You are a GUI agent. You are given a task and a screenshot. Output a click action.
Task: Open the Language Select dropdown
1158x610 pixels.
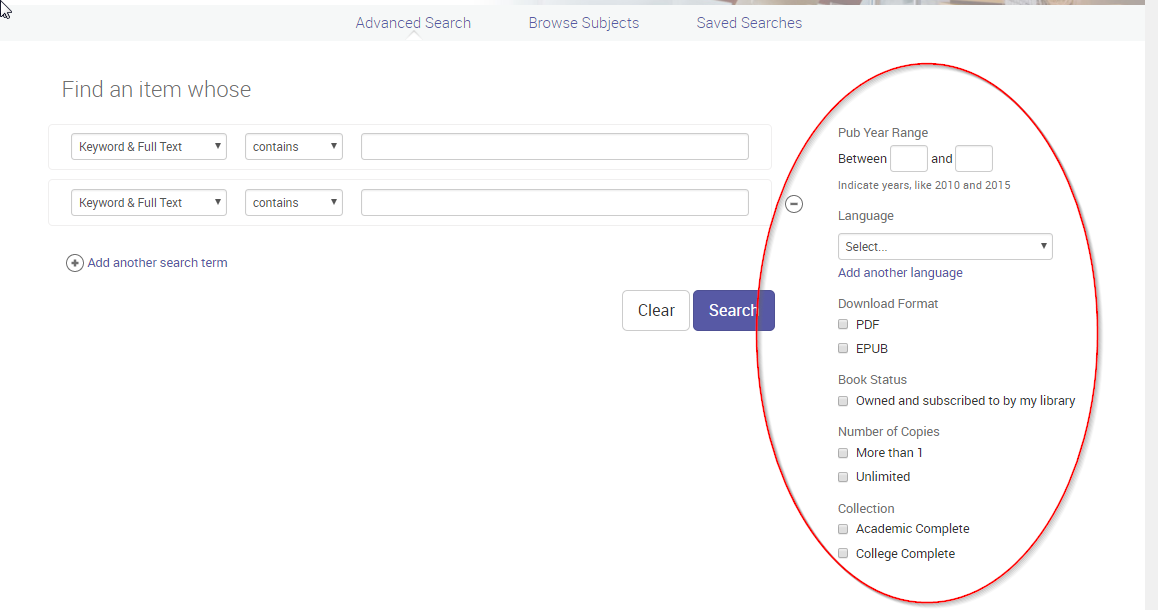944,246
